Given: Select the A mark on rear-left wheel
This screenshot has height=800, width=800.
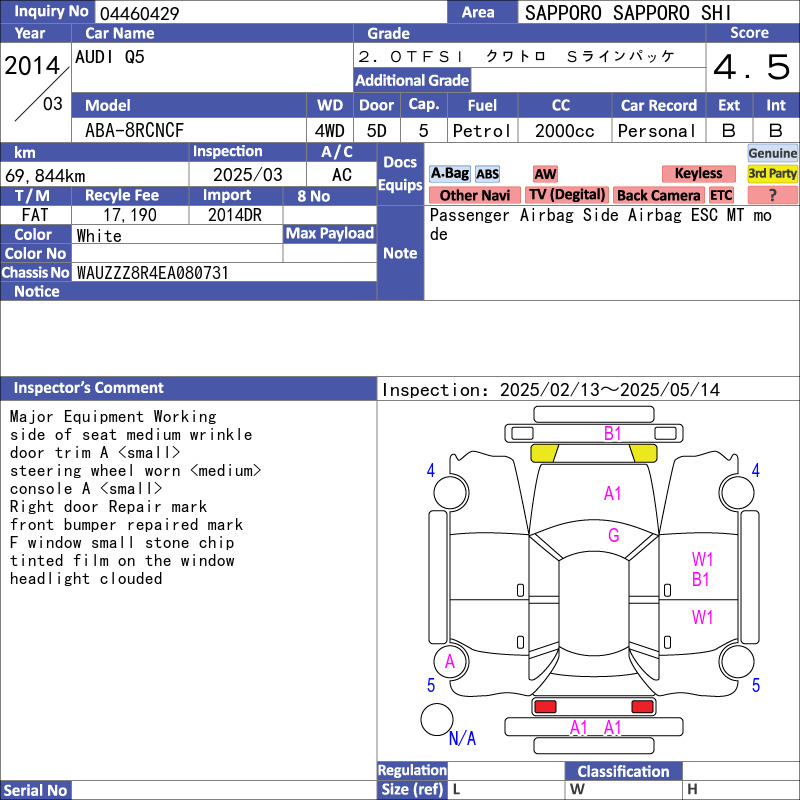Looking at the screenshot, I should 450,661.
